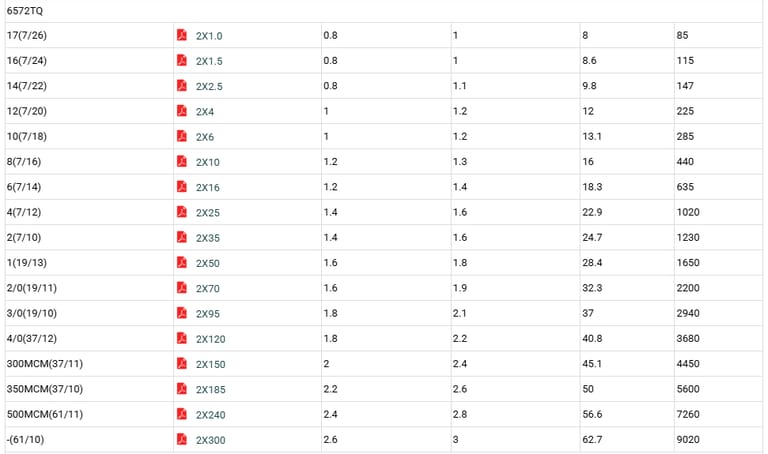Image resolution: width=768 pixels, height=454 pixels.
Task: Click the PDF icon for 2X35
Action: click(x=182, y=237)
